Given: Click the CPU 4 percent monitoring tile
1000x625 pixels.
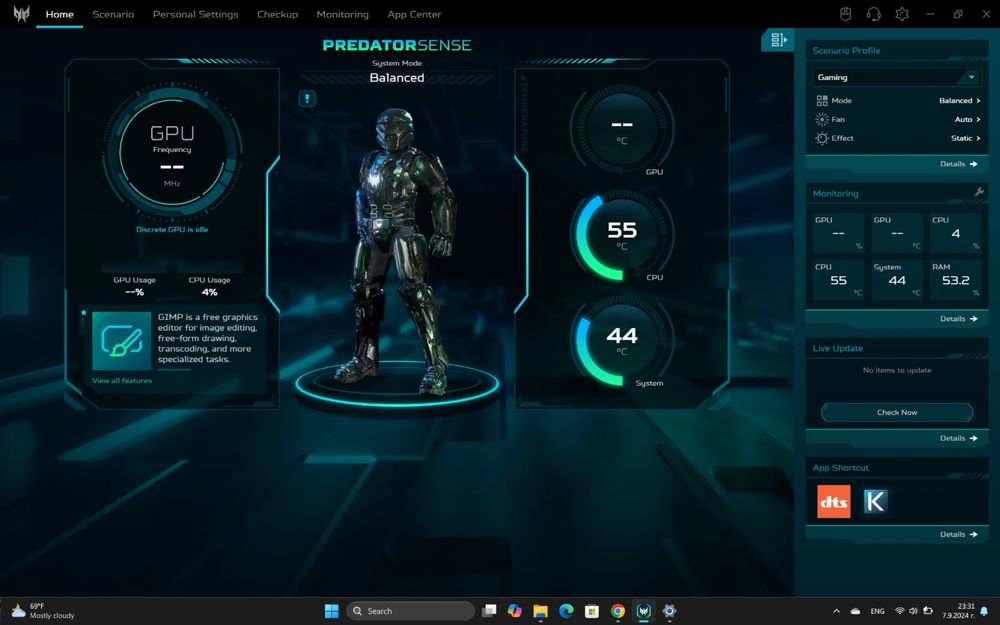Looking at the screenshot, I should (955, 233).
